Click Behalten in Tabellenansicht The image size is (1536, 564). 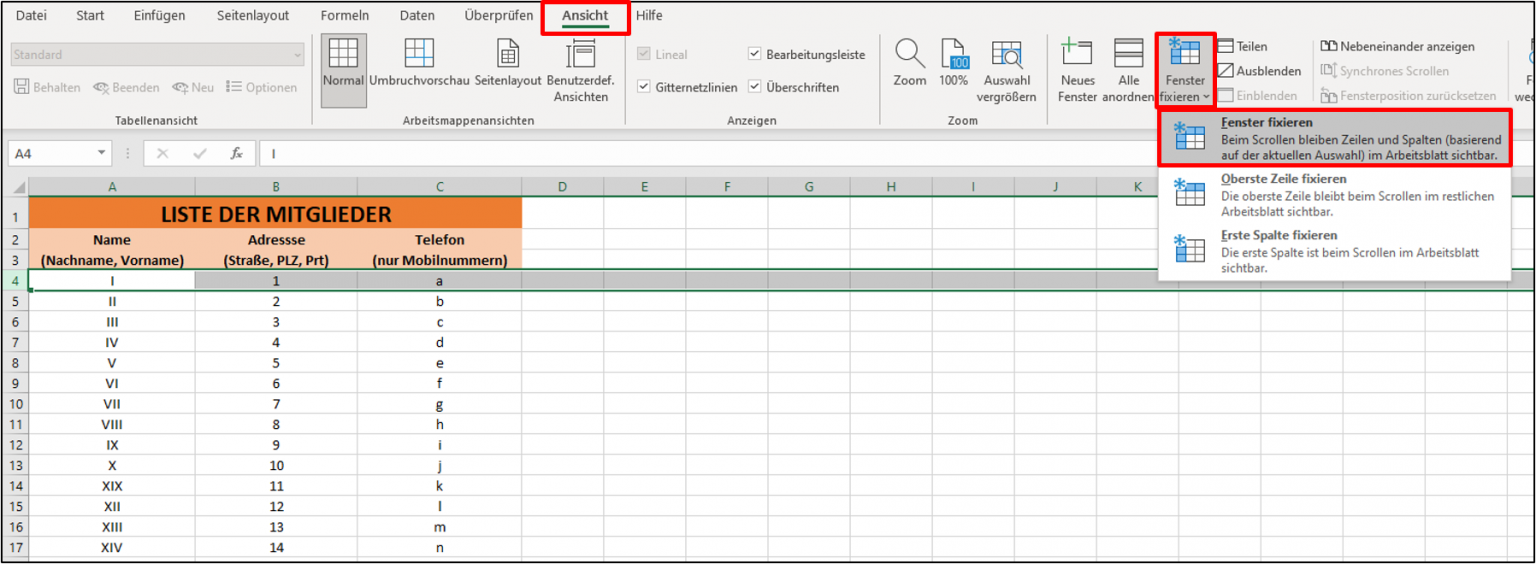[47, 87]
